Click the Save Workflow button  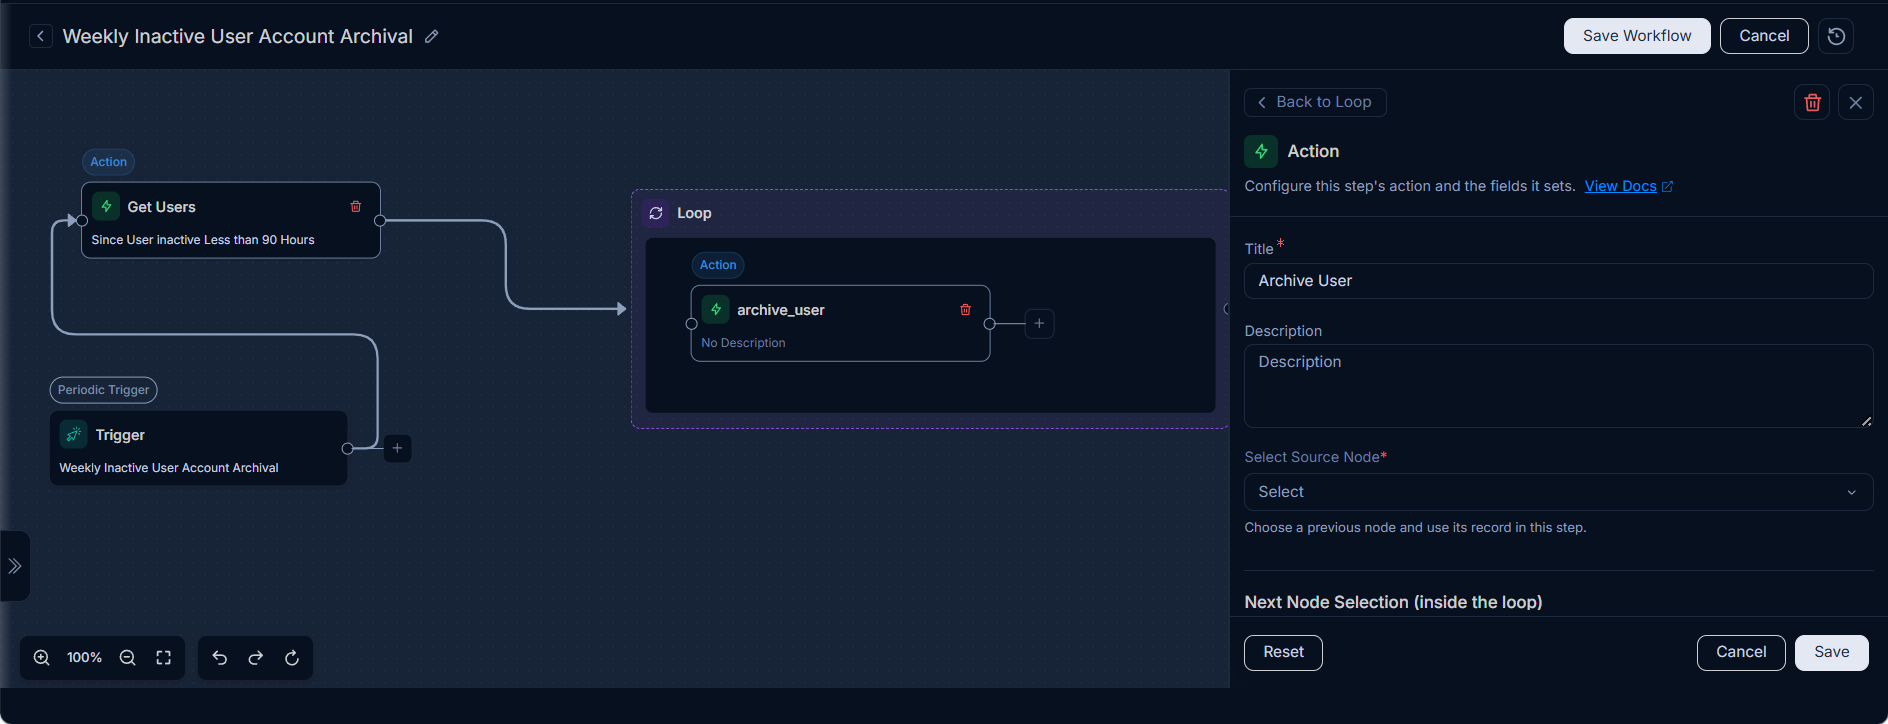1637,36
